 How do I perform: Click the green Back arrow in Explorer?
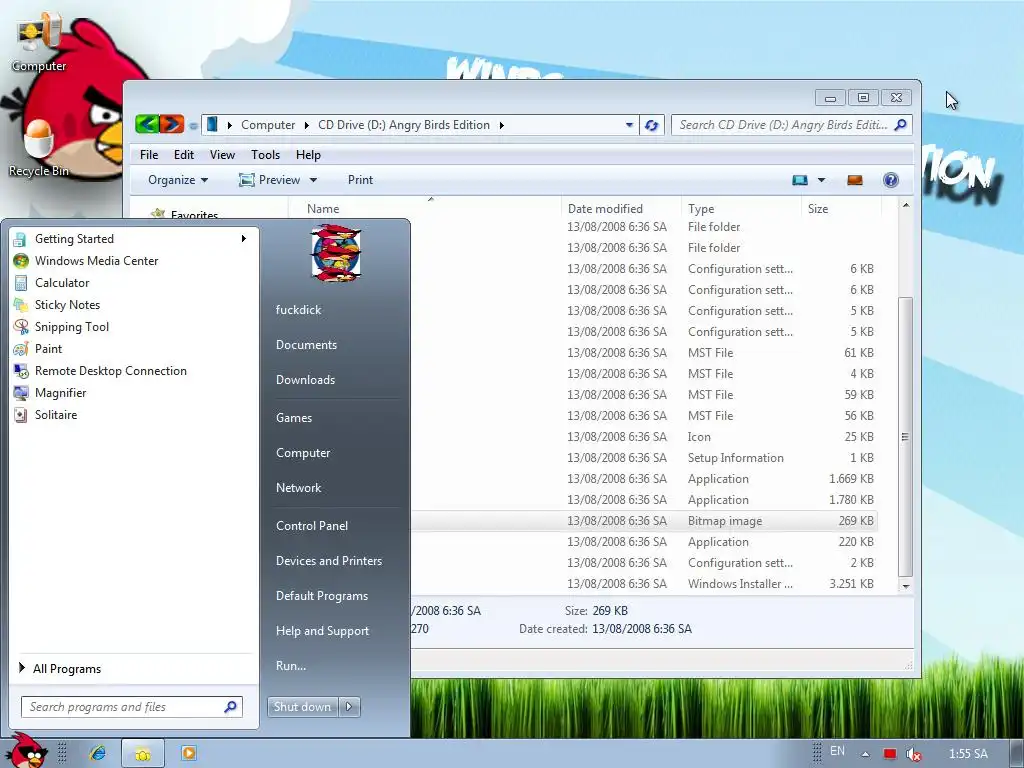point(148,124)
